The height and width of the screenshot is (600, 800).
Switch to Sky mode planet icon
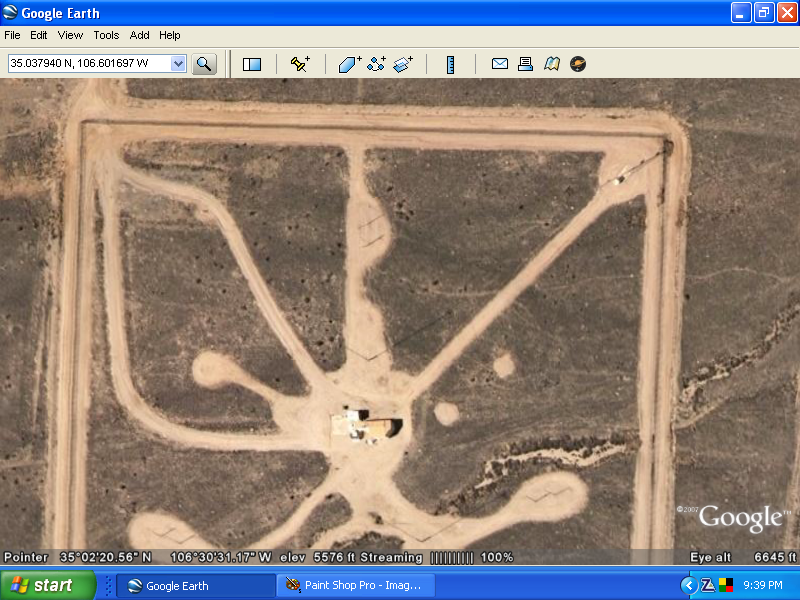pyautogui.click(x=578, y=64)
